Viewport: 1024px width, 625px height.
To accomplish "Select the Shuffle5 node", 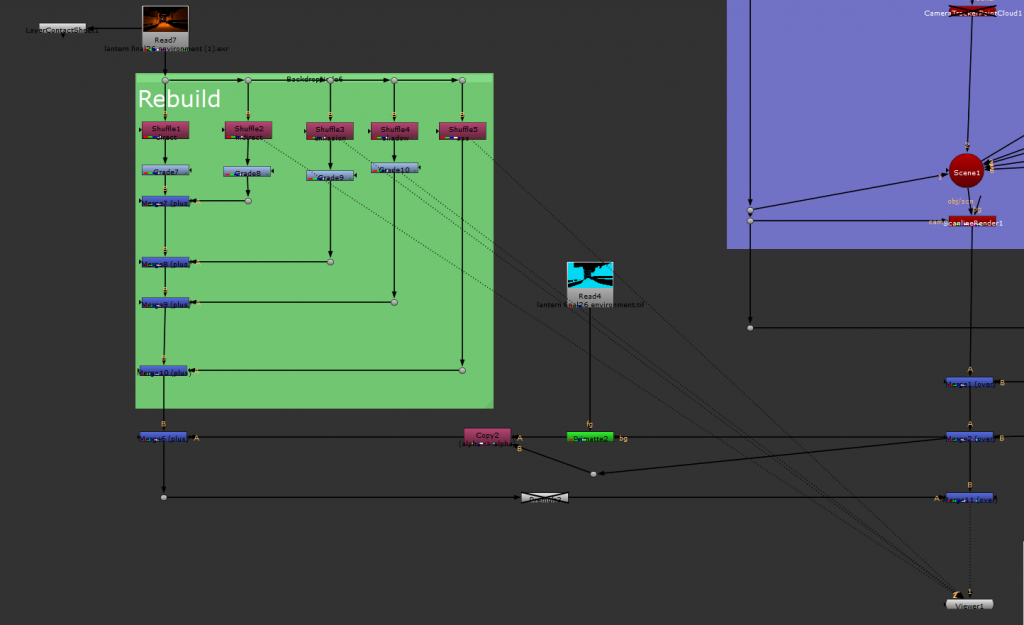I will (x=462, y=130).
